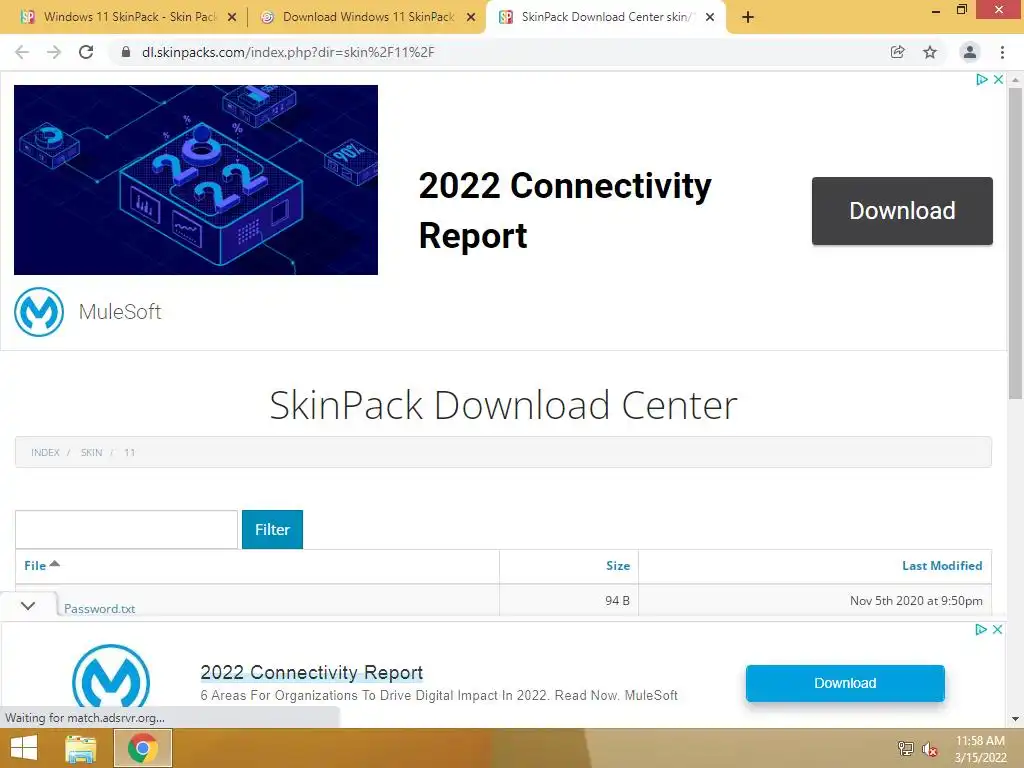Open Chrome profile avatar
The height and width of the screenshot is (768, 1024).
pos(970,52)
